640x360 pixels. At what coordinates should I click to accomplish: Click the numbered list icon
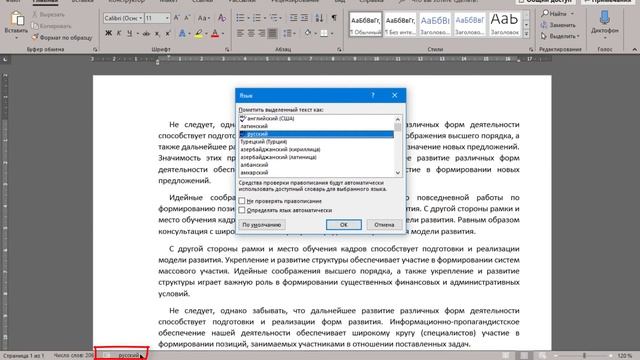[x=257, y=18]
